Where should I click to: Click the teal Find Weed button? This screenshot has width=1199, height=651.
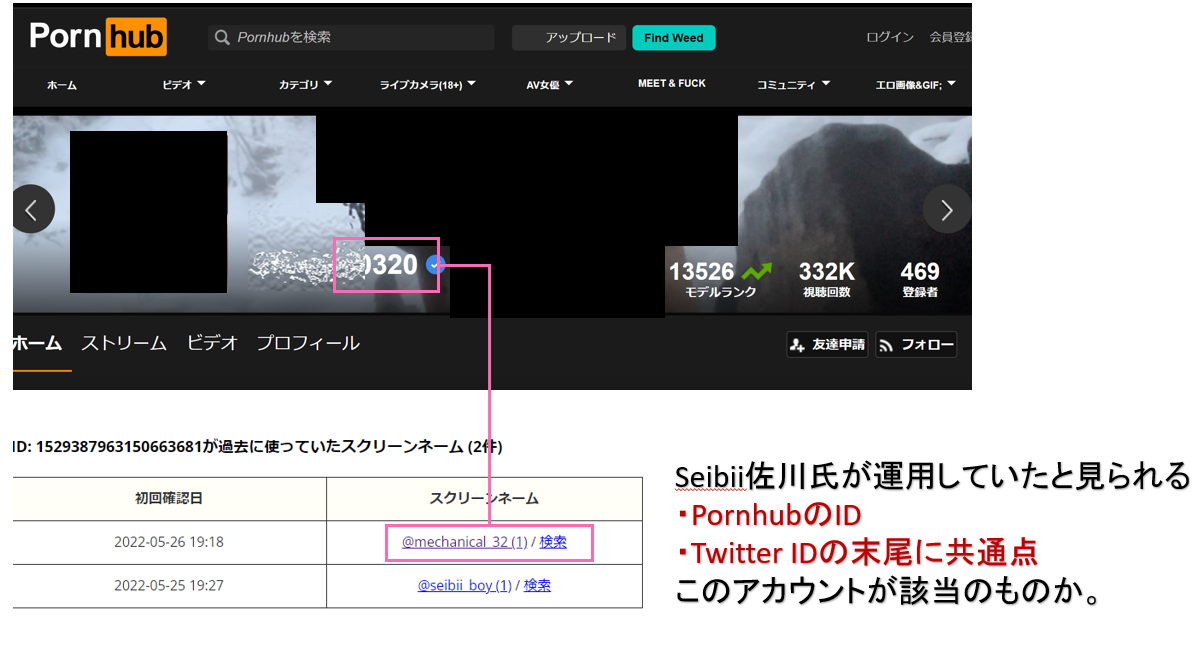(674, 37)
